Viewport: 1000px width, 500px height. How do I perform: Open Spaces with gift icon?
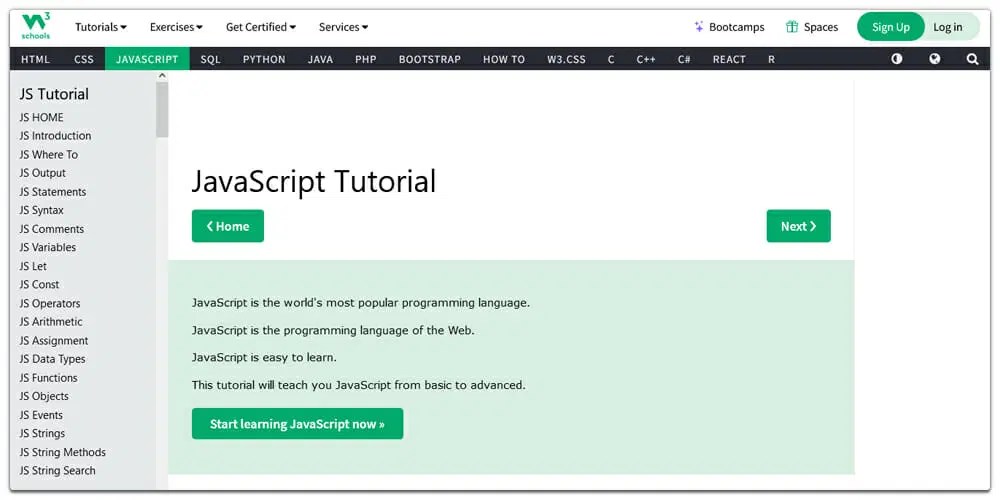pyautogui.click(x=812, y=27)
